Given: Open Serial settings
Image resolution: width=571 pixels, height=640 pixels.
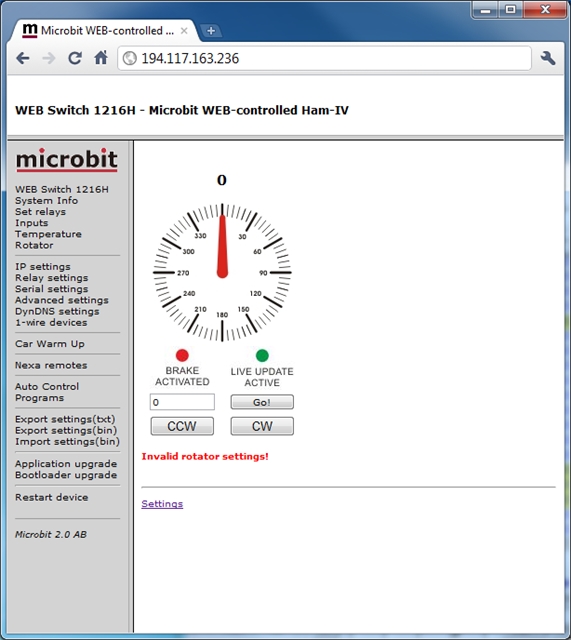Looking at the screenshot, I should click(x=51, y=289).
